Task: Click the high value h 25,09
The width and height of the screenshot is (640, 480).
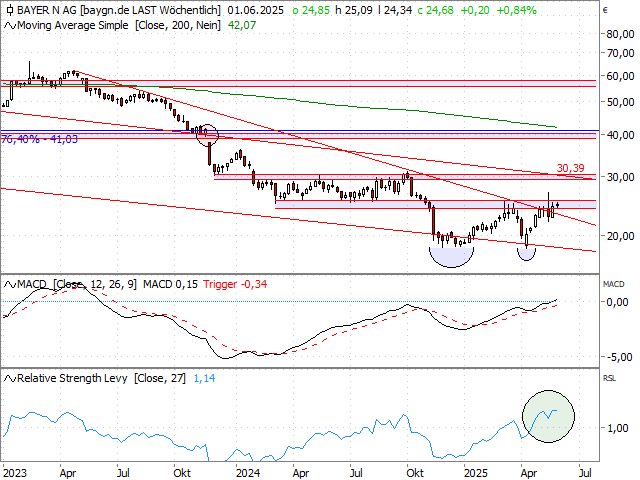Action: 354,10
